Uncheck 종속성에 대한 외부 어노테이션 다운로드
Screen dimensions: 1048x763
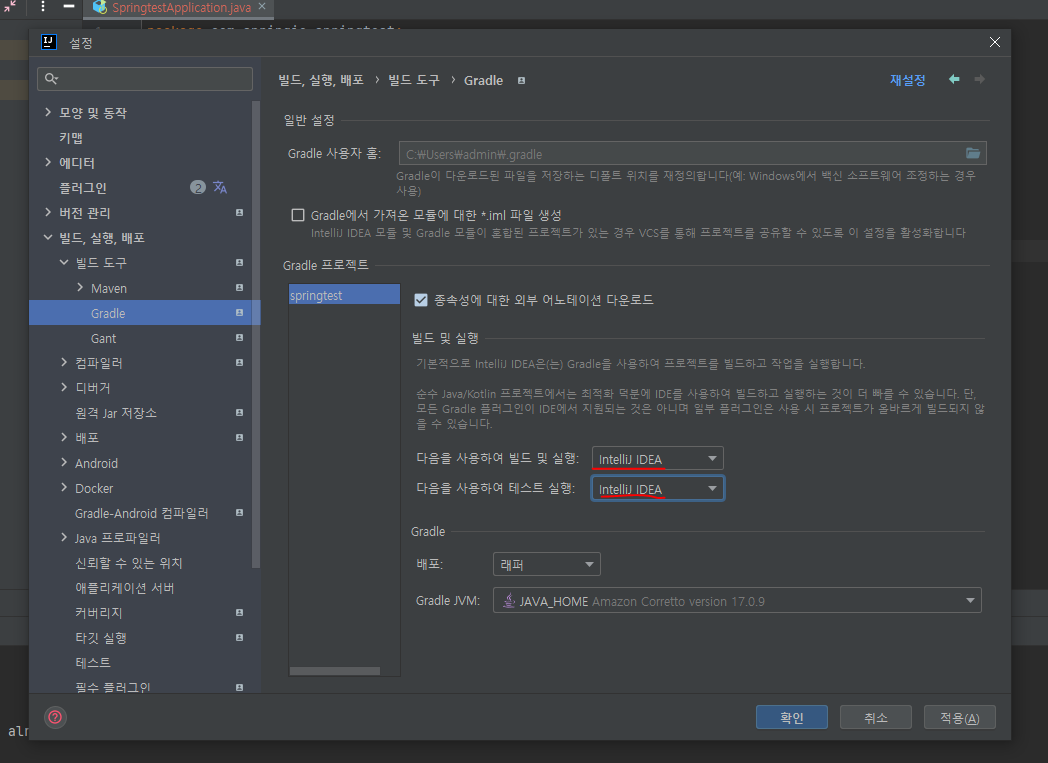click(x=421, y=300)
